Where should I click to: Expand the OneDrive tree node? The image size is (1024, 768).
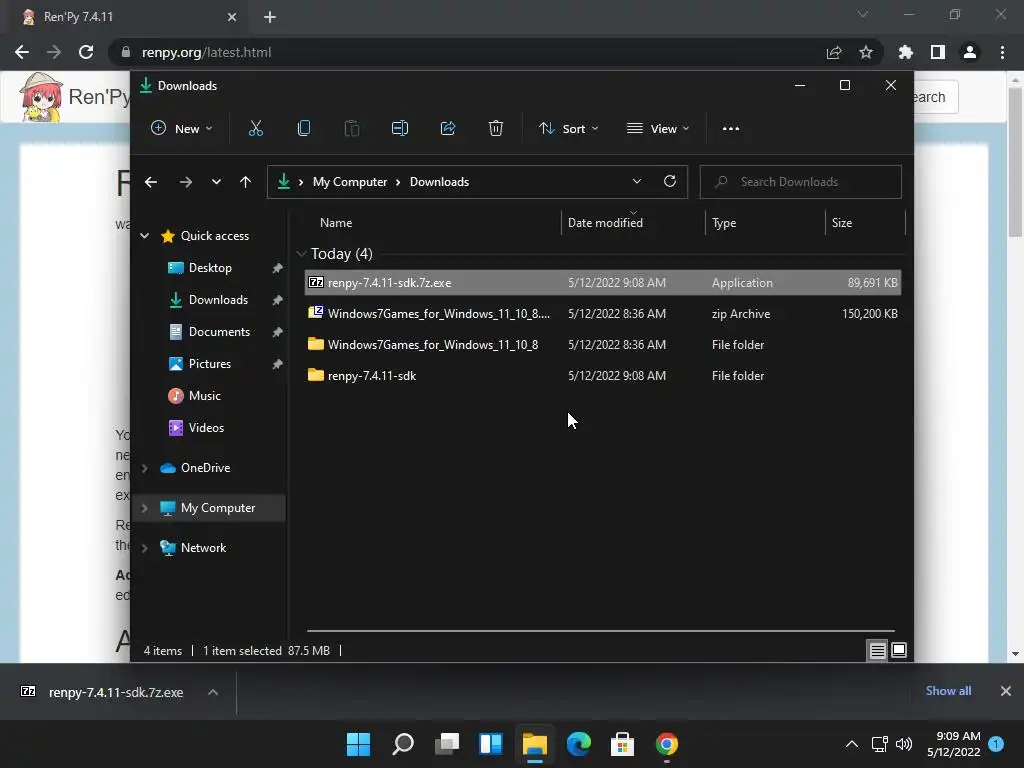(x=144, y=468)
